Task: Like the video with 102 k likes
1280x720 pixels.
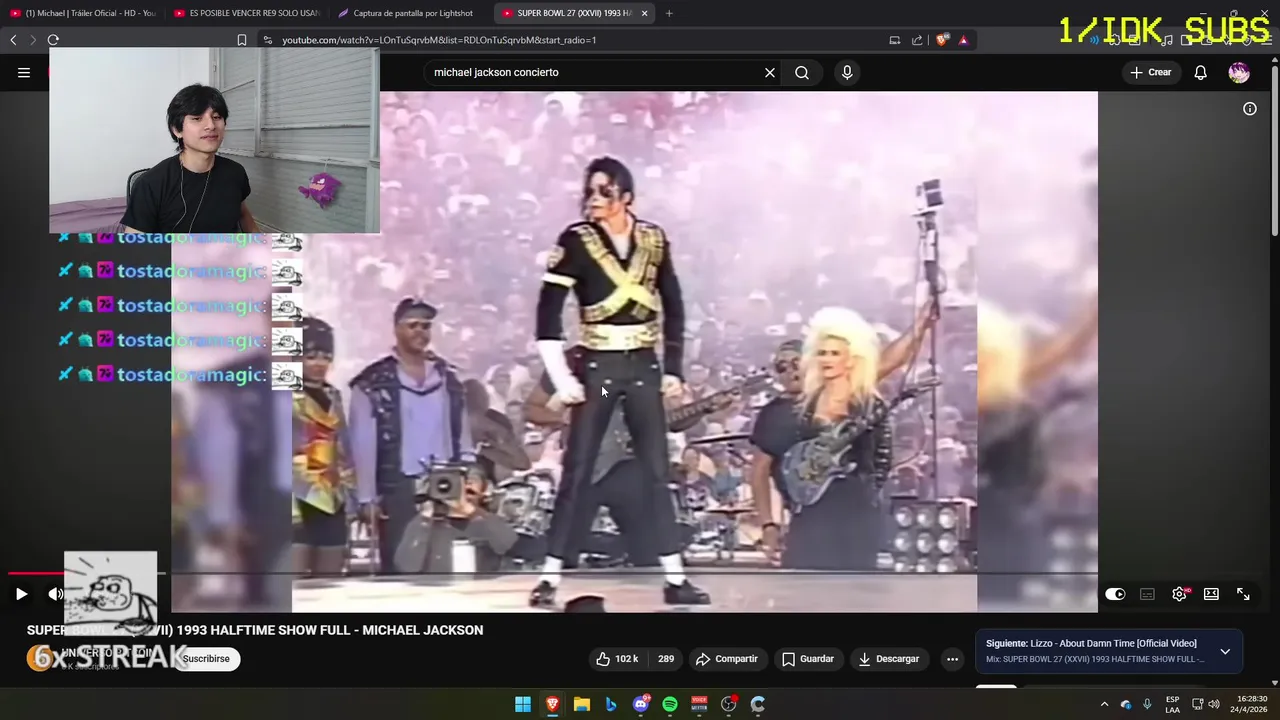Action: point(616,659)
